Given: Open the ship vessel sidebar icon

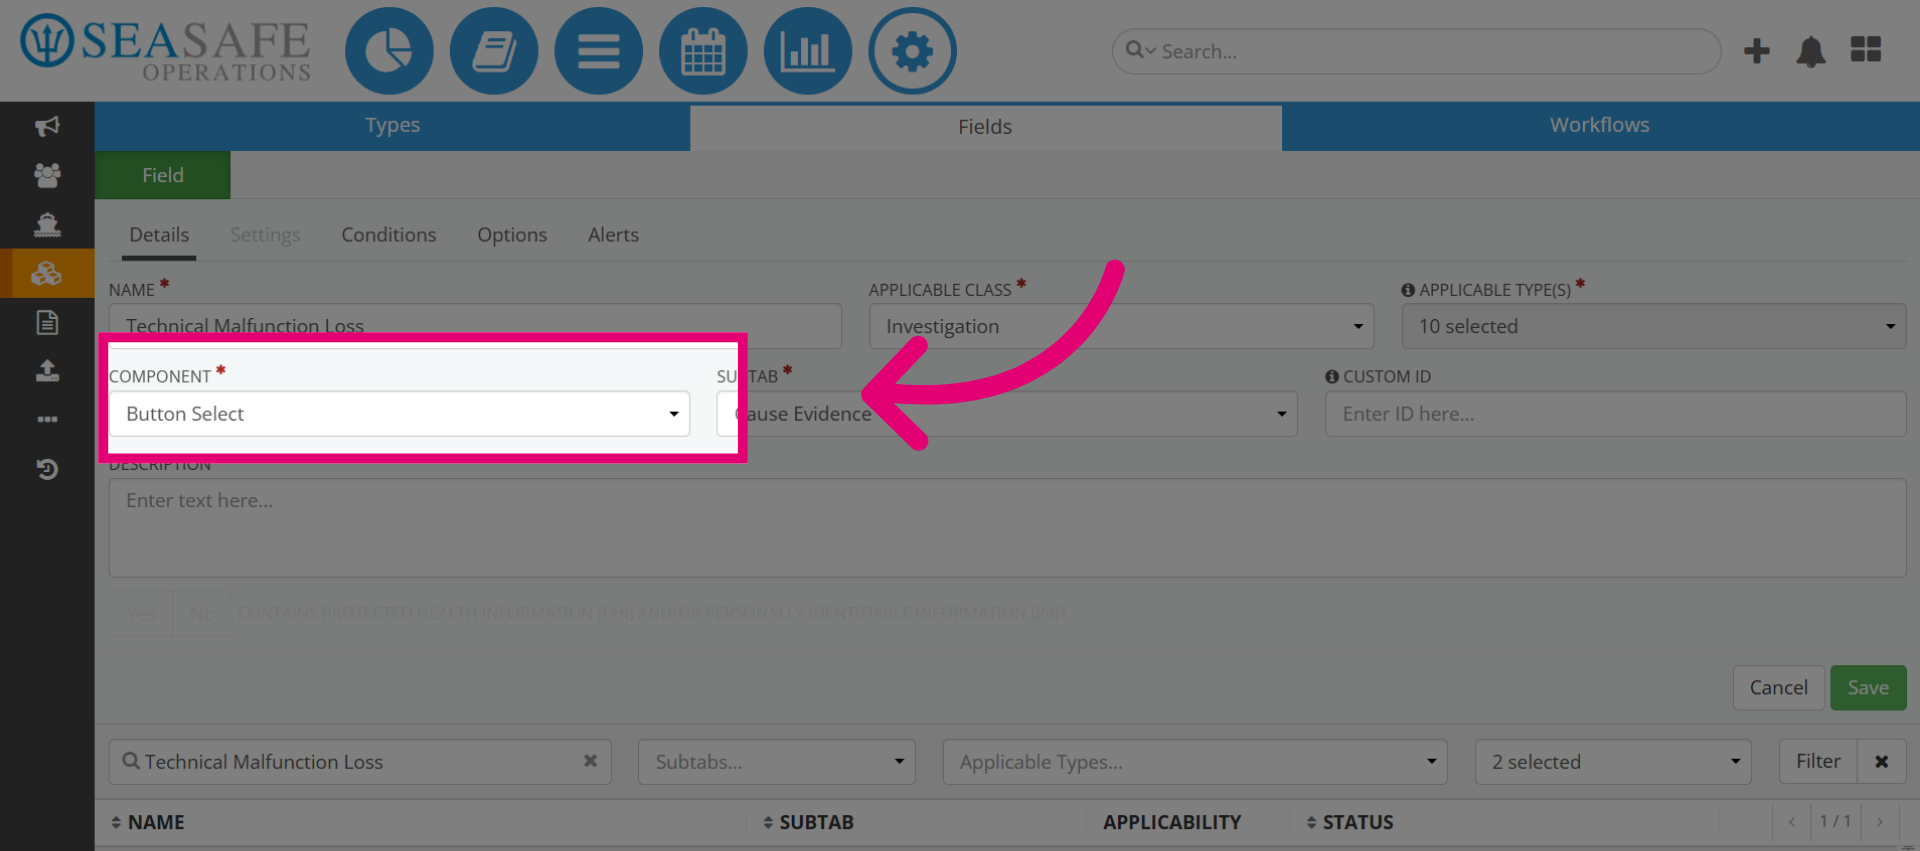Looking at the screenshot, I should point(47,224).
